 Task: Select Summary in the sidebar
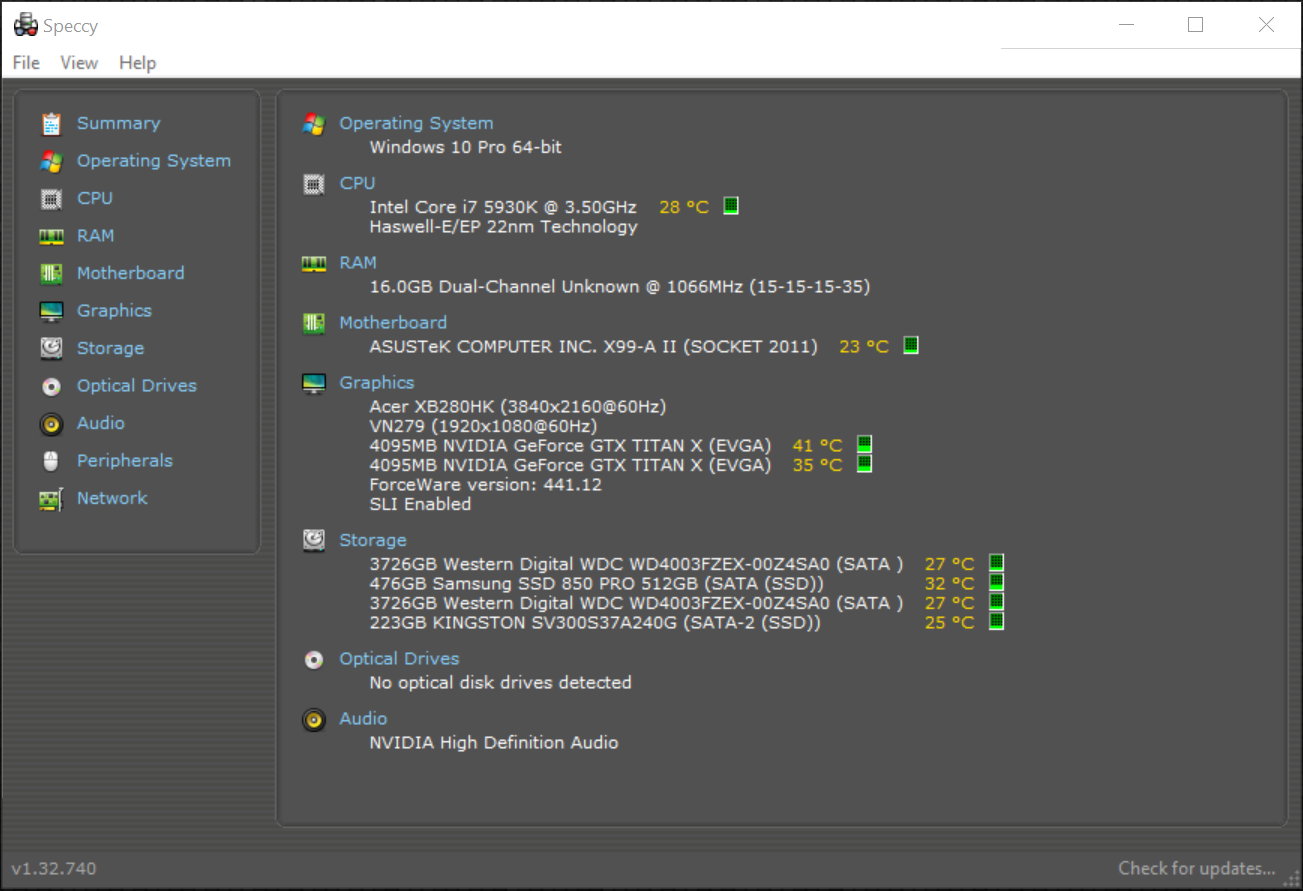tap(119, 123)
